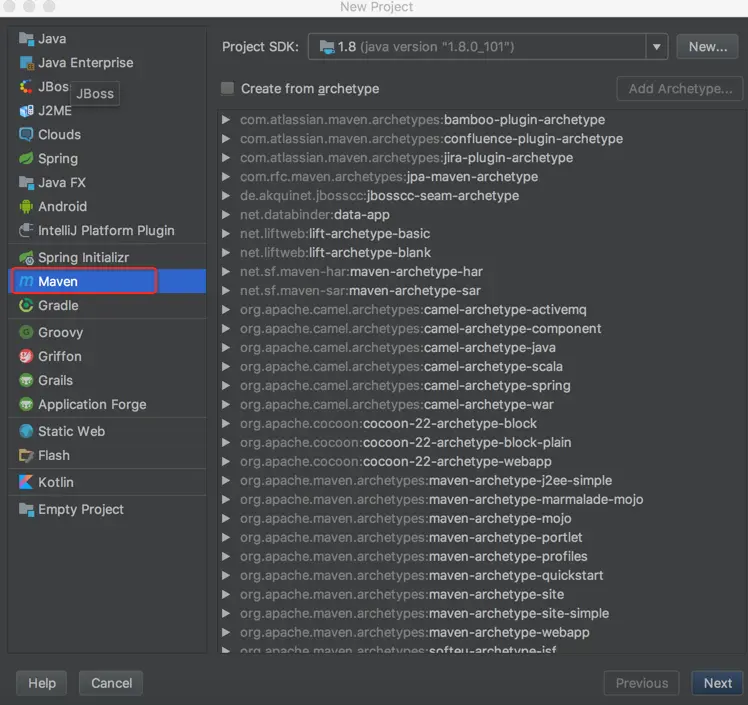Expand maven-archetype-webapp triangle

pyautogui.click(x=226, y=632)
